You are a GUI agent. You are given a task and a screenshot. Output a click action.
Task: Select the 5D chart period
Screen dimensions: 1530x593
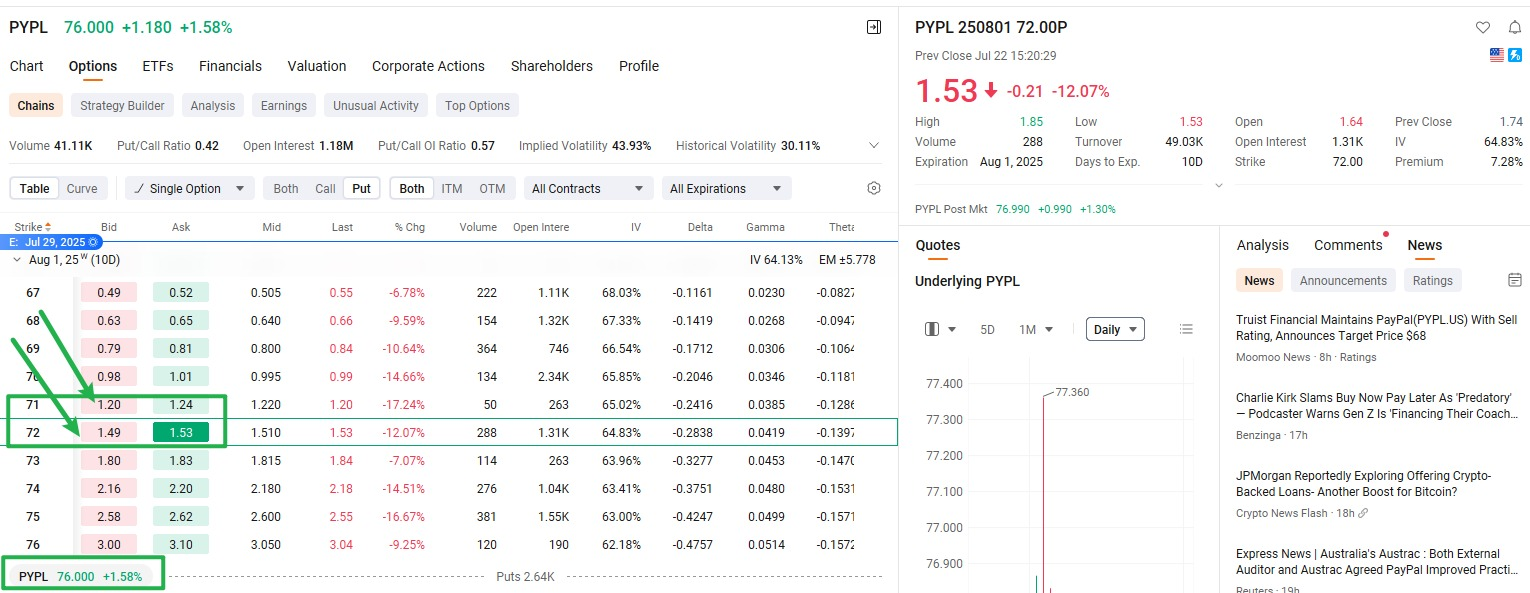pyautogui.click(x=987, y=329)
